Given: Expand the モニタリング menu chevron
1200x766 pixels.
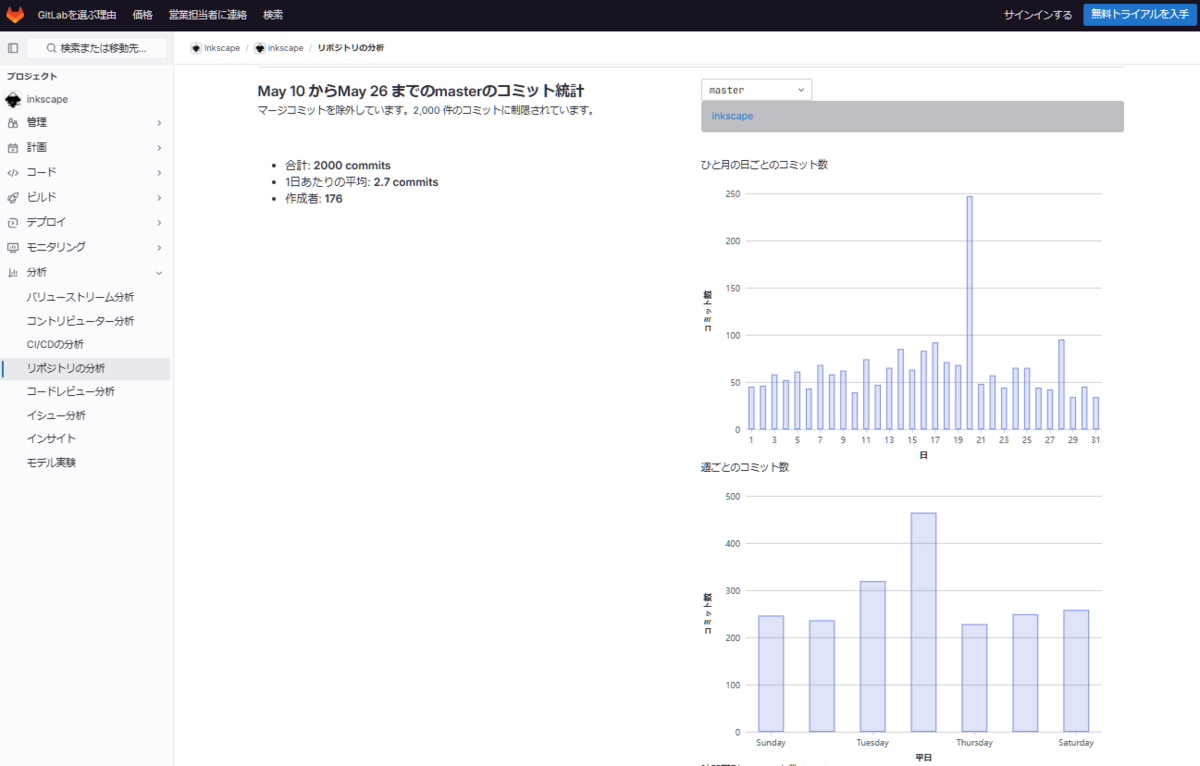Looking at the screenshot, I should 159,247.
